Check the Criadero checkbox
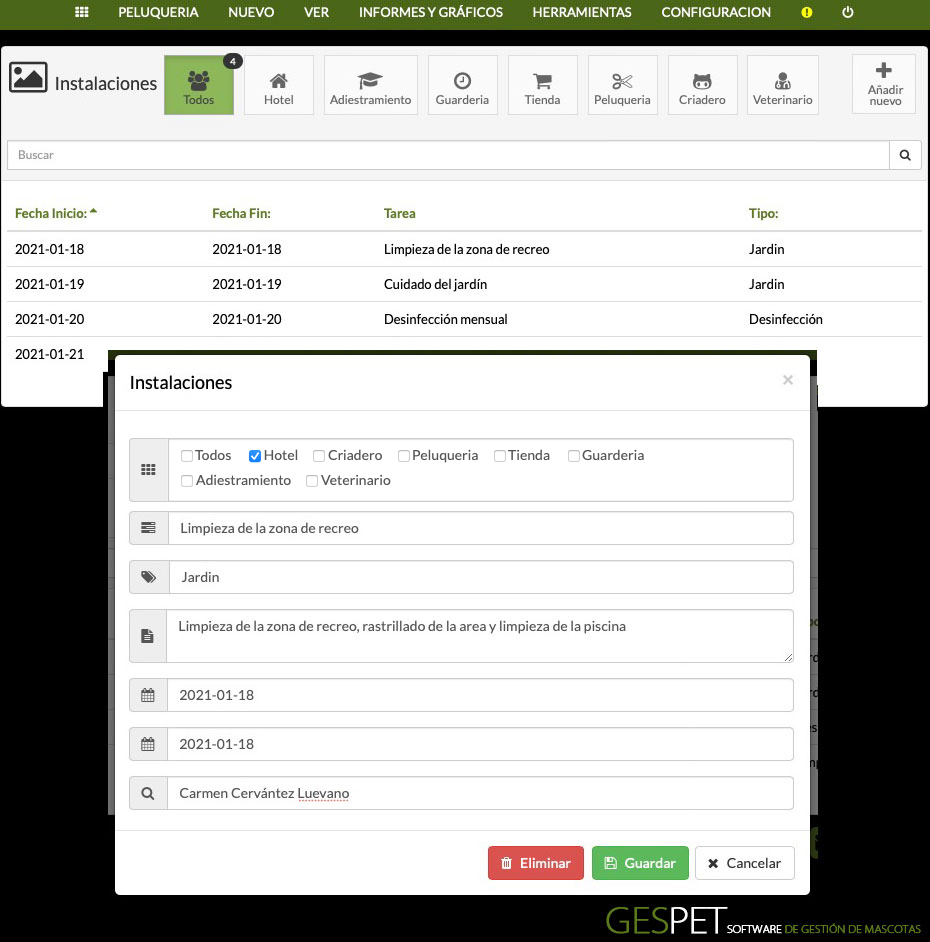The image size is (930, 942). (319, 456)
